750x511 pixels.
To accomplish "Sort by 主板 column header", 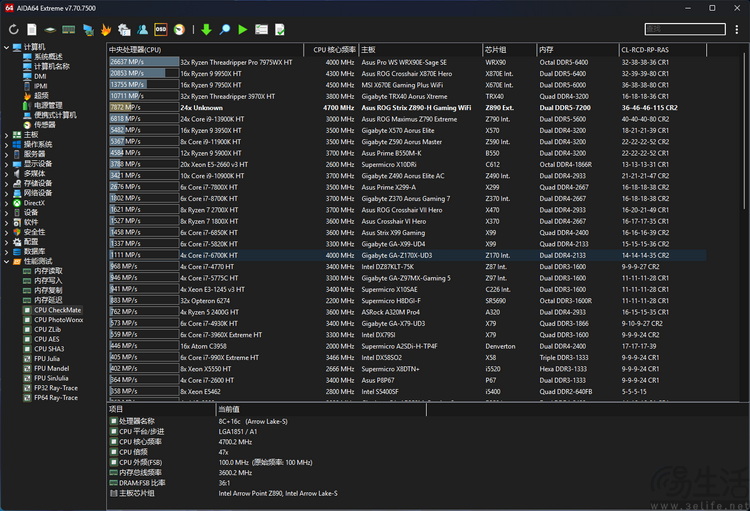I will click(420, 50).
